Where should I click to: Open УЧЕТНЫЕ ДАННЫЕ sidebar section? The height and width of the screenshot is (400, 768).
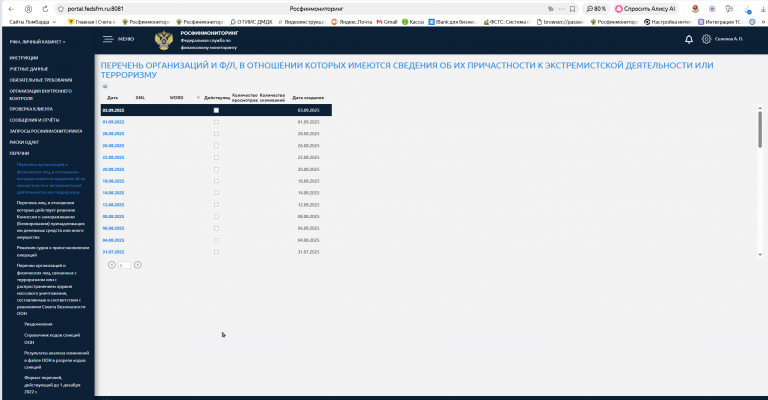click(x=28, y=69)
